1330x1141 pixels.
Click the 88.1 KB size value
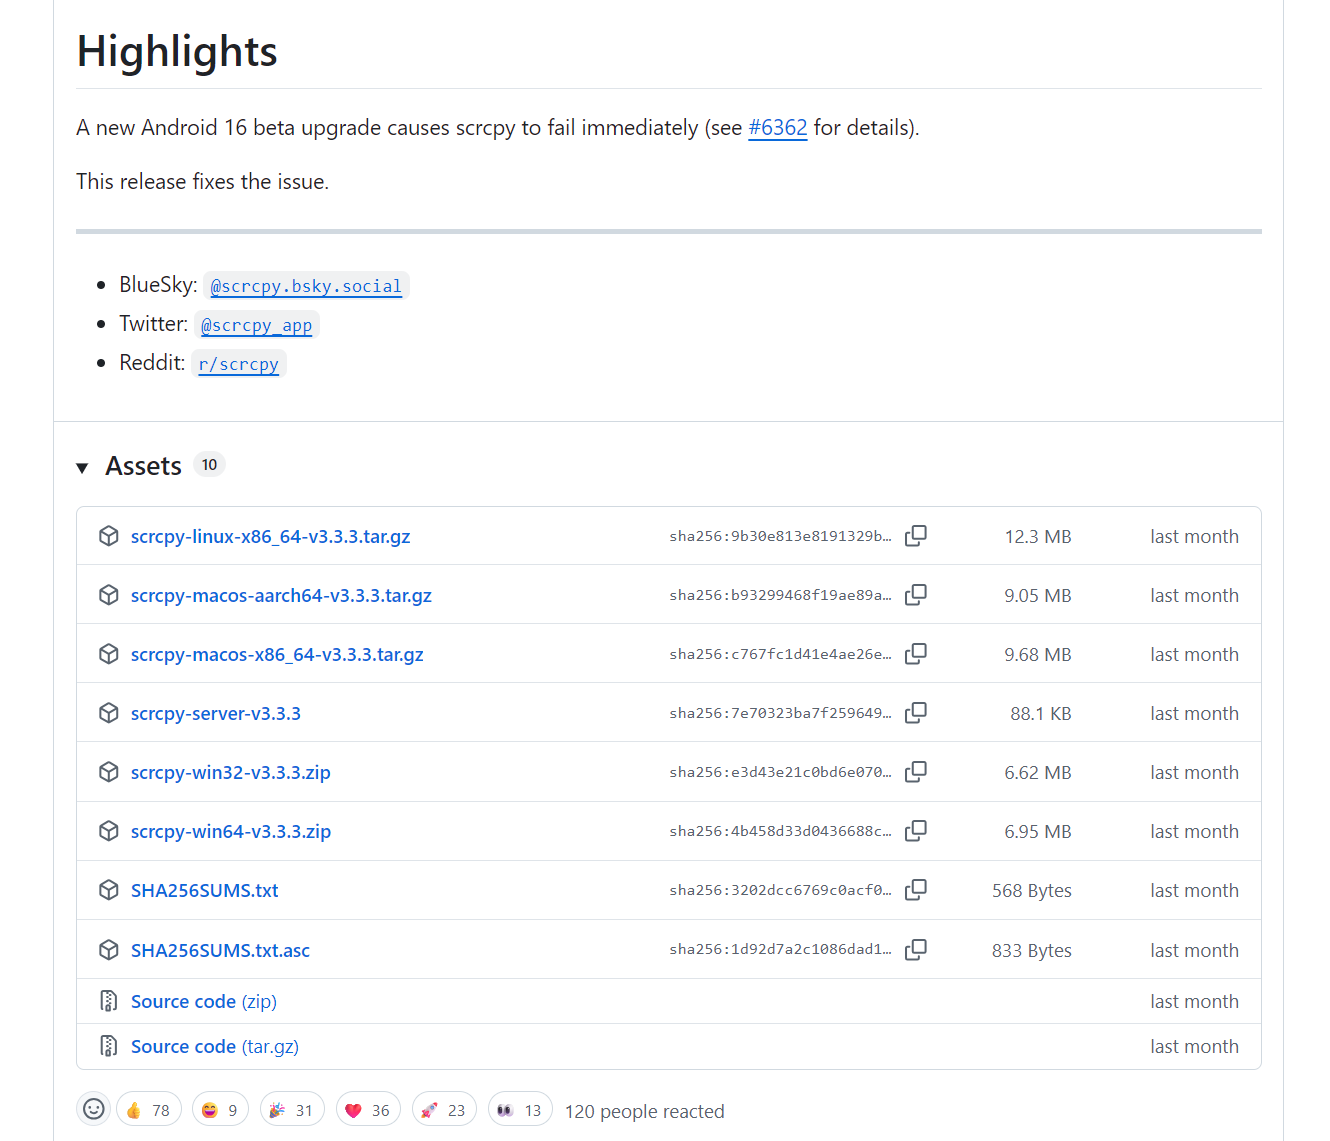point(1041,714)
